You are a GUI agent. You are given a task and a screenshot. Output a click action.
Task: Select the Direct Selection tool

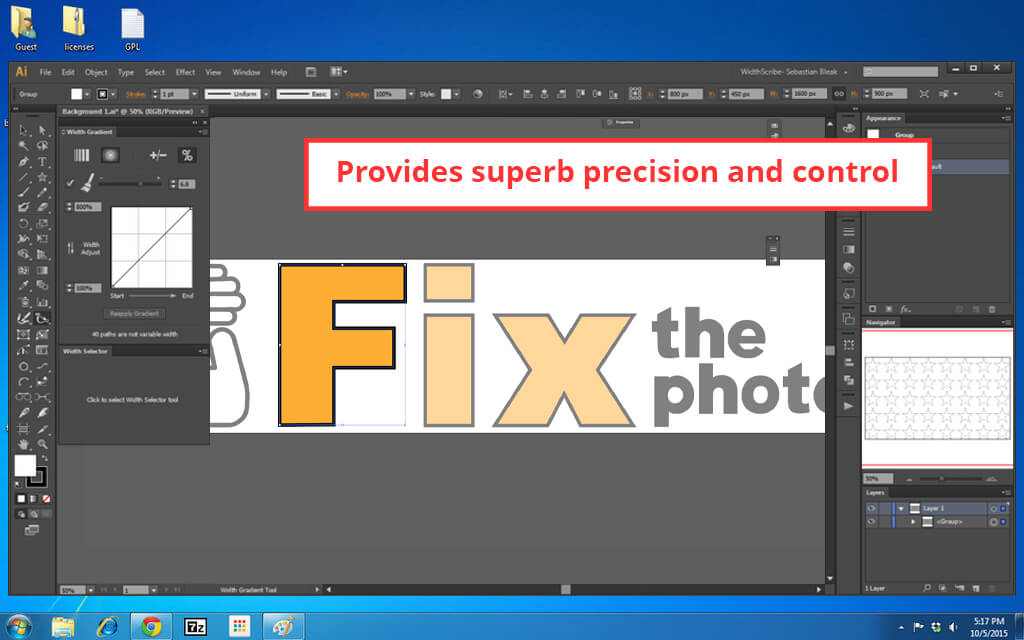[42, 130]
